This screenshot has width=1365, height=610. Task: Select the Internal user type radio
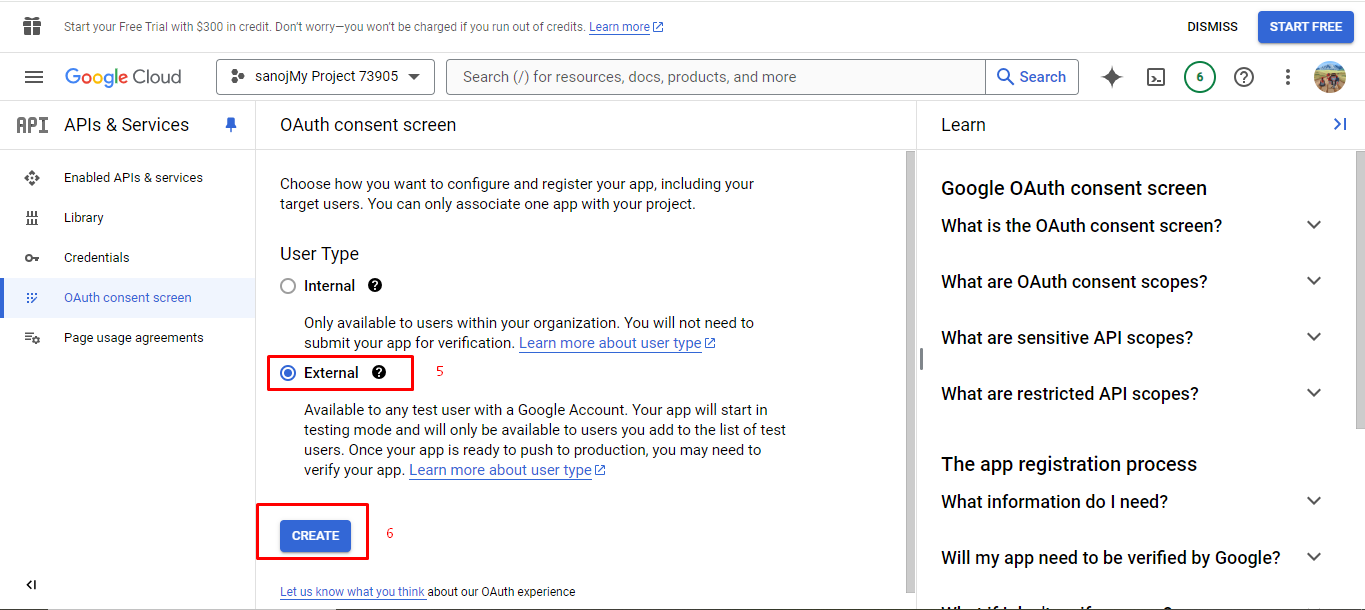[288, 286]
